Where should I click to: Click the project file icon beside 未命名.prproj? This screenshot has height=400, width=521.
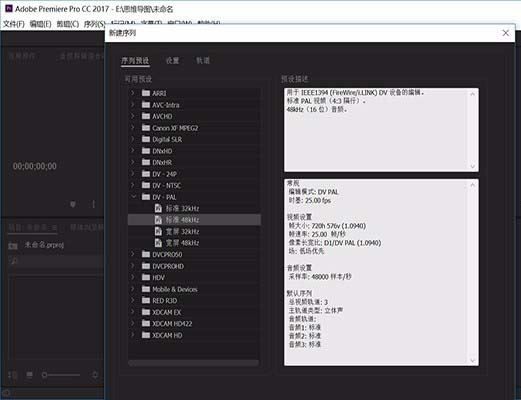click(x=13, y=246)
